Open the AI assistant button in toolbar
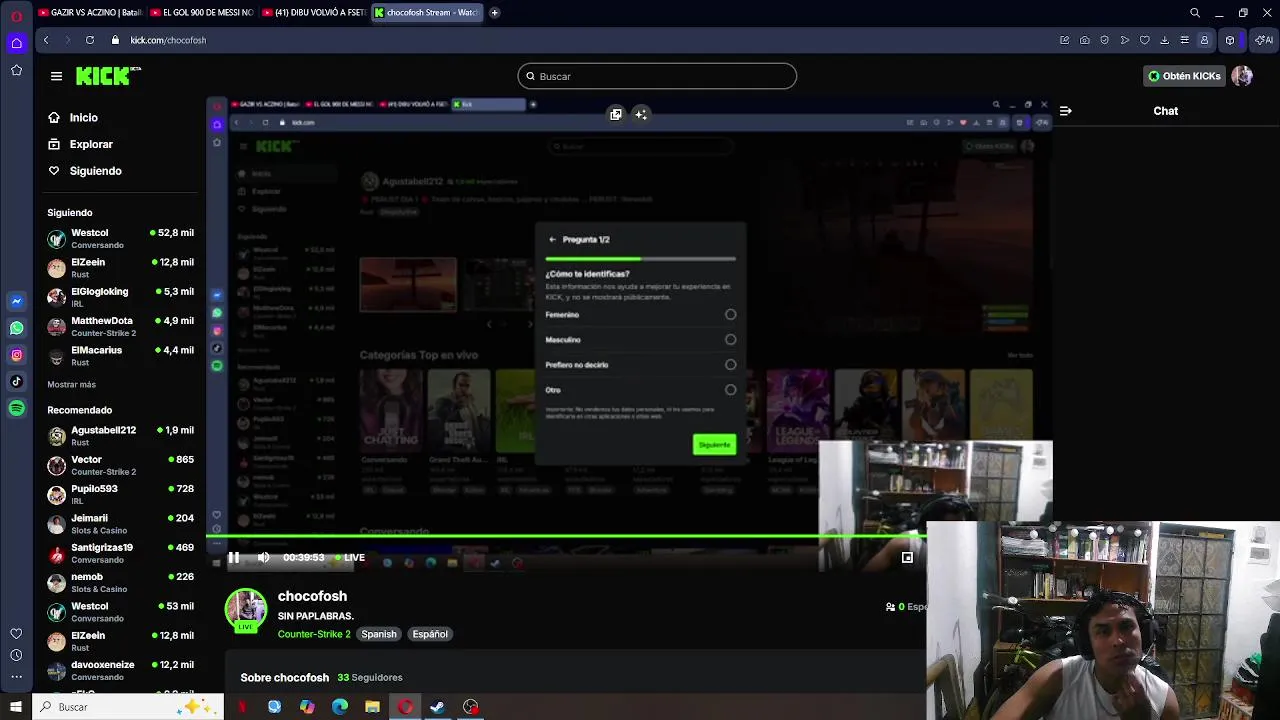This screenshot has height=720, width=1280. click(1264, 40)
